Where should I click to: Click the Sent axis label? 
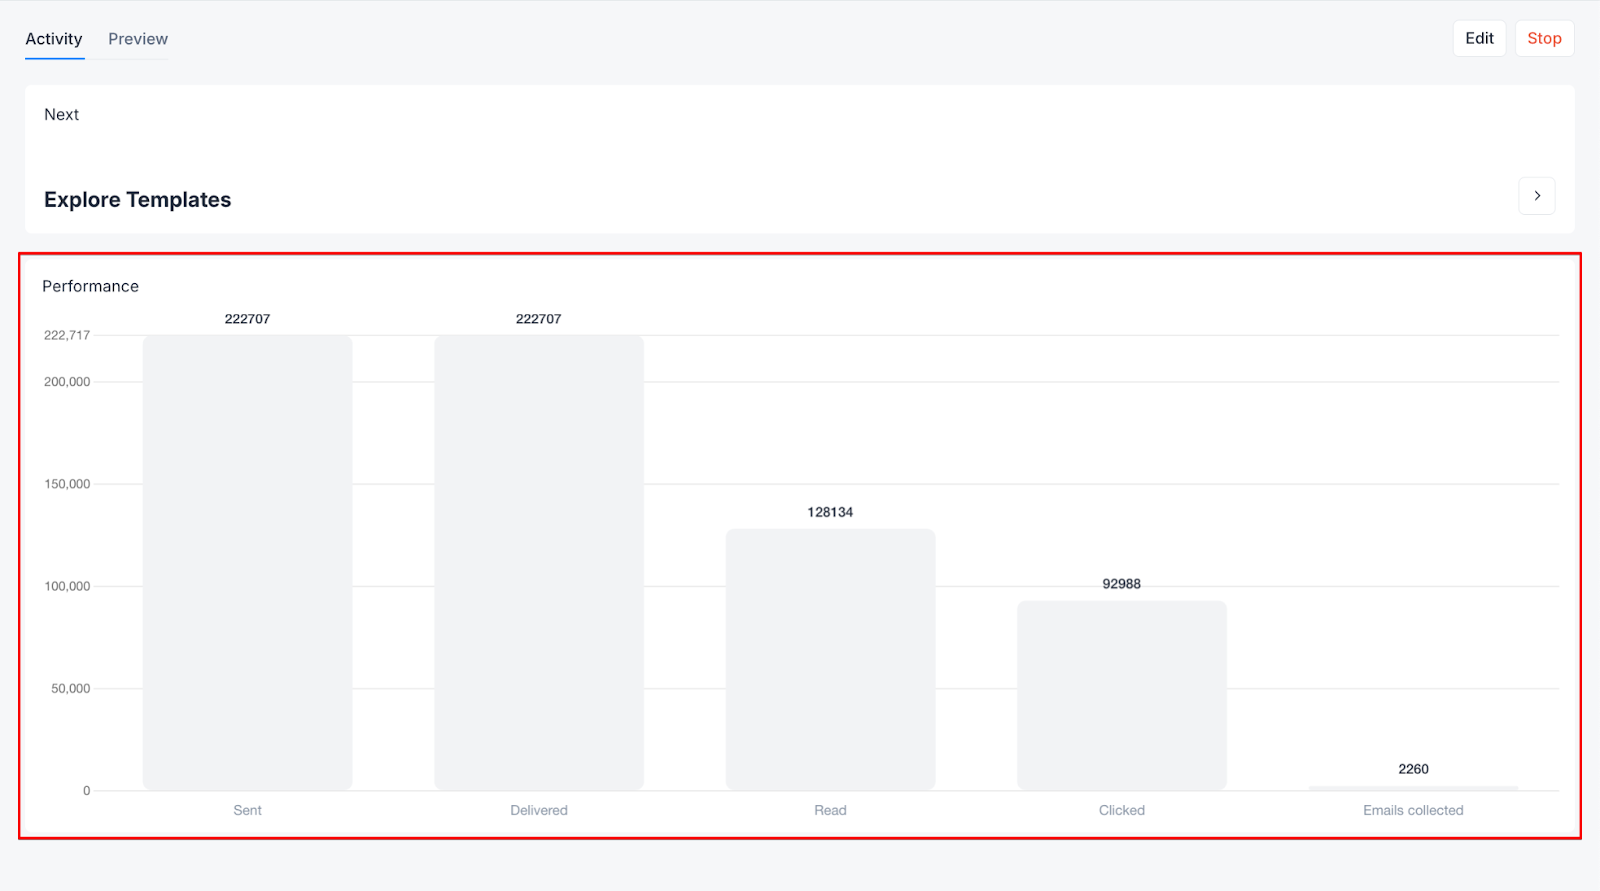click(x=247, y=810)
